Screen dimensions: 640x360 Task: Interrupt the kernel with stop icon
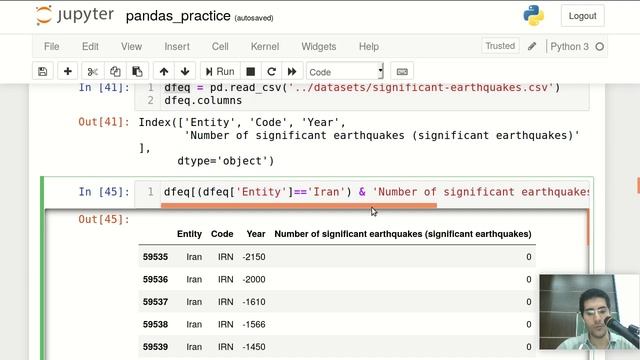coord(251,72)
